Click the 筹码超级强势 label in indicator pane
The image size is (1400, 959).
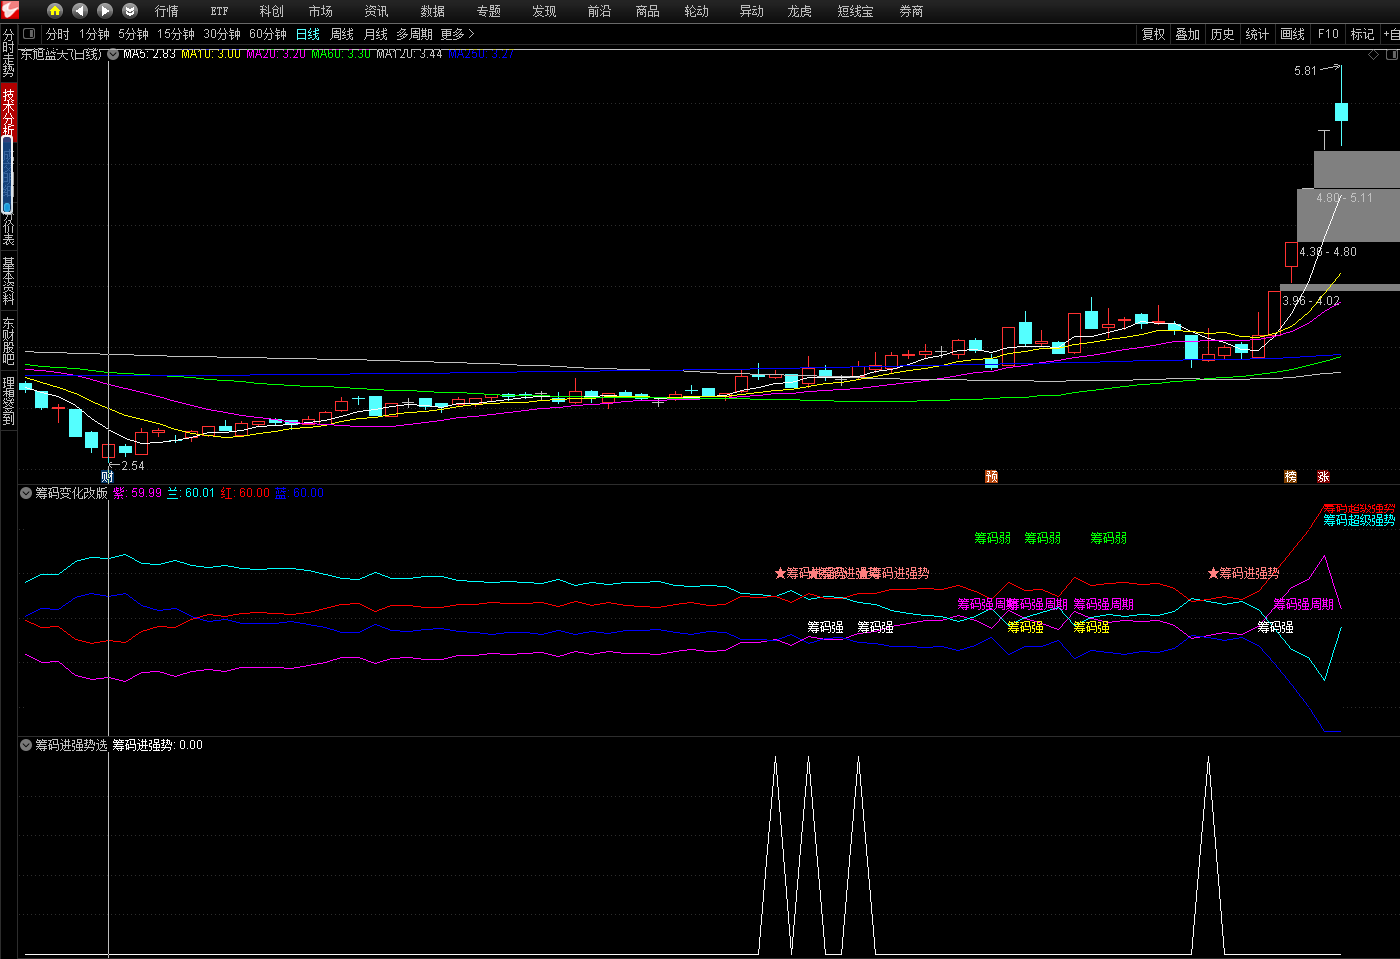1359,520
